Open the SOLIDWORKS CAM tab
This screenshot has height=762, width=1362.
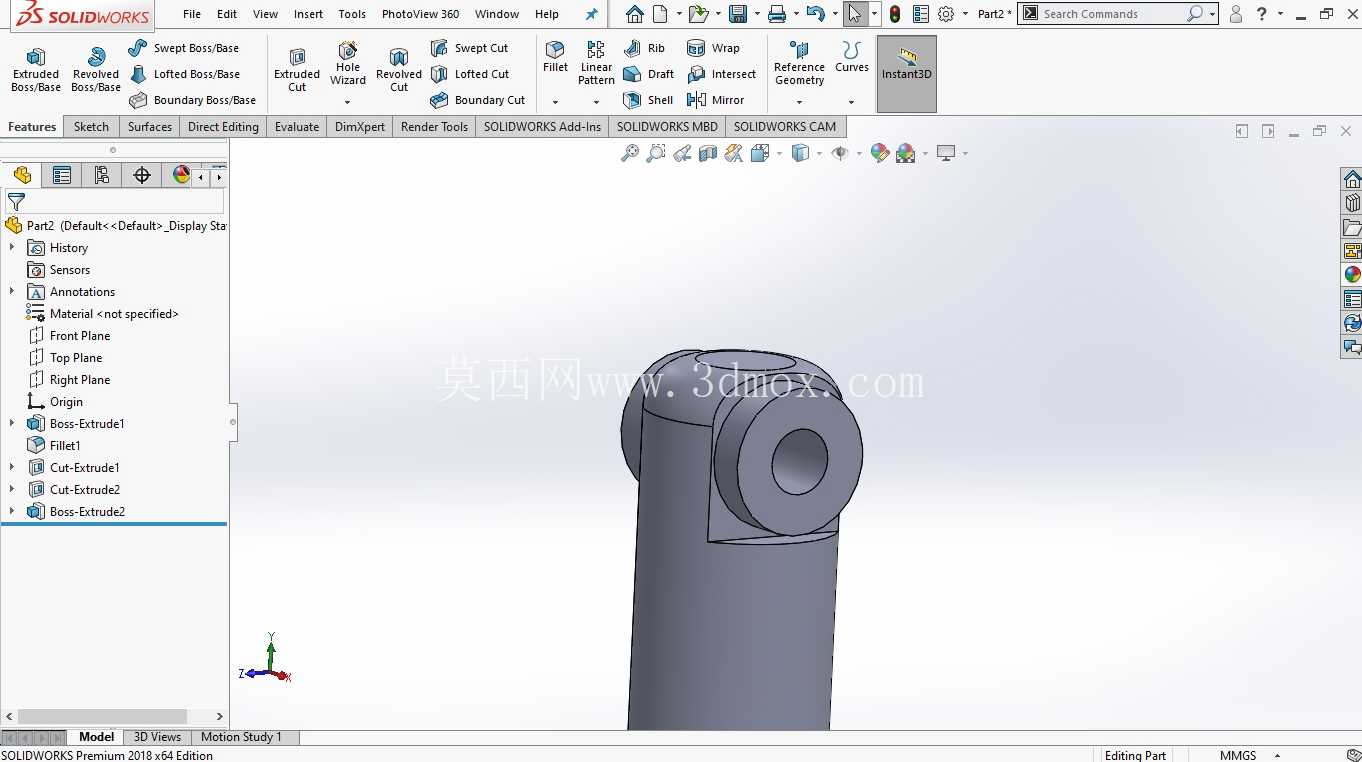785,127
